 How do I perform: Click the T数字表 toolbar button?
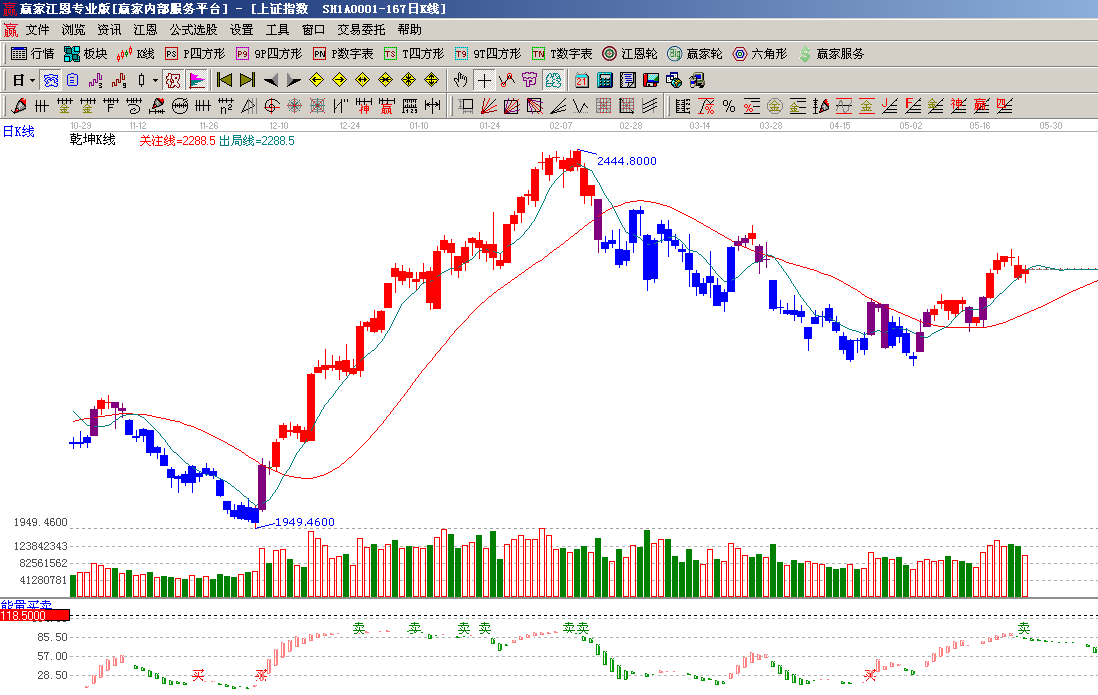561,54
